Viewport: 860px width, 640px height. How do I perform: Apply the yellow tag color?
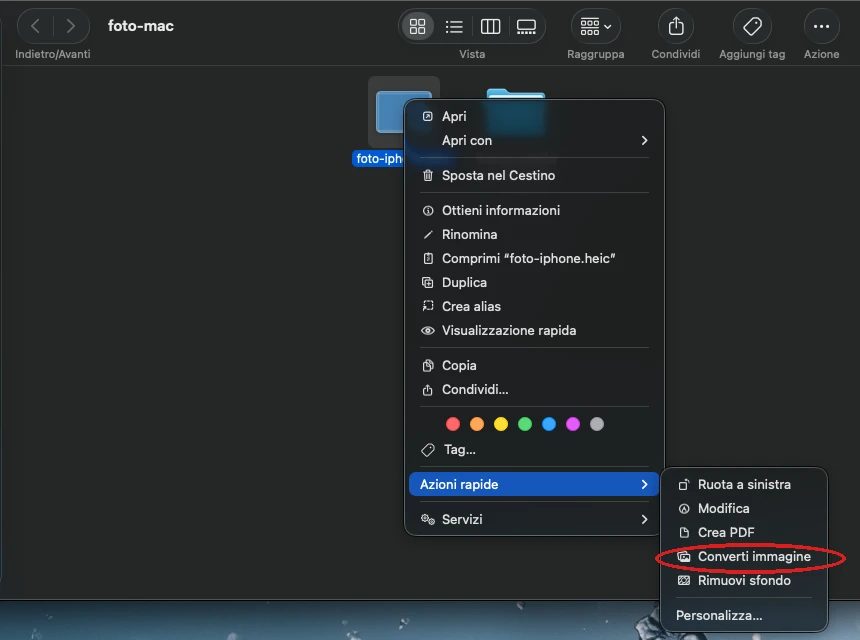point(501,424)
